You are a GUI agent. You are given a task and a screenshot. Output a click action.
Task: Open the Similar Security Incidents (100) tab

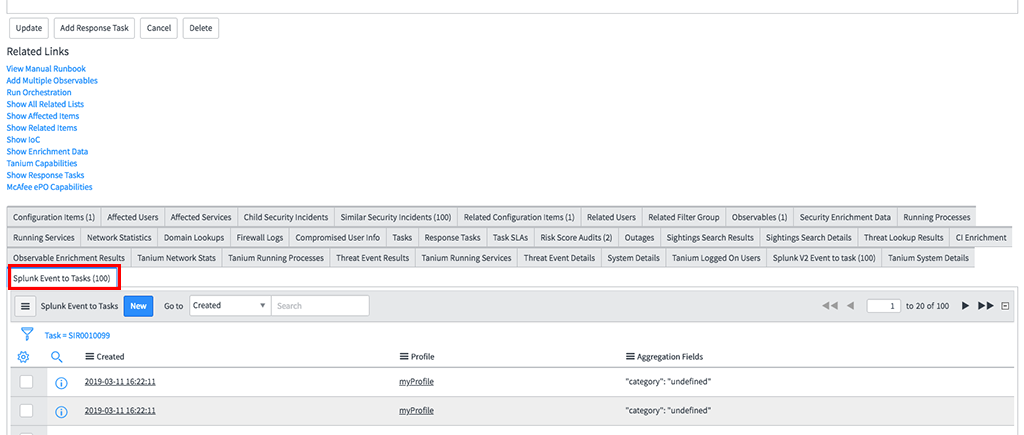396,217
